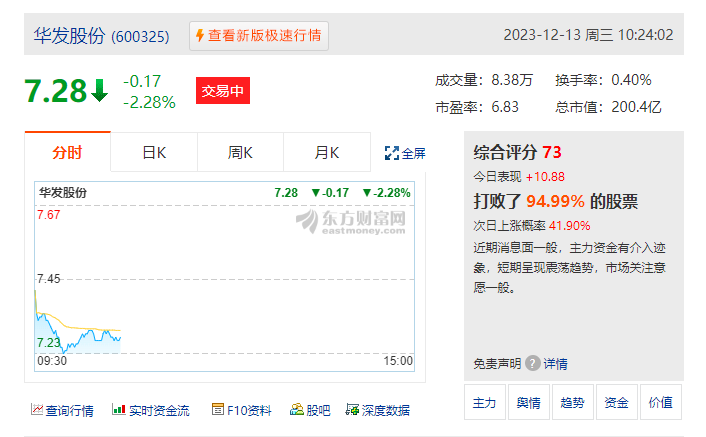Click the 全屏 link text
This screenshot has width=706, height=437.
point(413,153)
